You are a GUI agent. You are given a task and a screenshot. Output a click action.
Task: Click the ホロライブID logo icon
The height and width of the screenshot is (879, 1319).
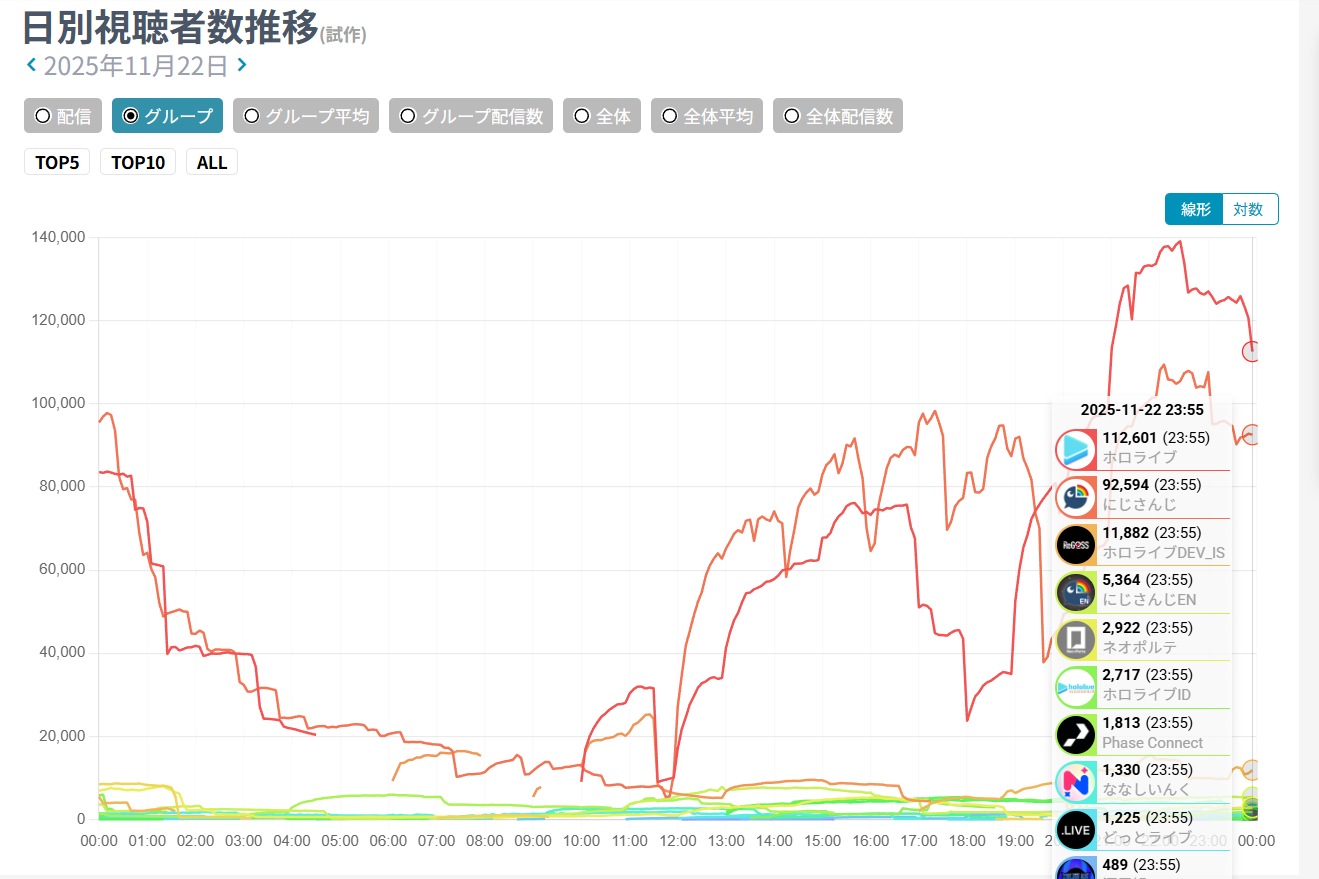pyautogui.click(x=1076, y=687)
